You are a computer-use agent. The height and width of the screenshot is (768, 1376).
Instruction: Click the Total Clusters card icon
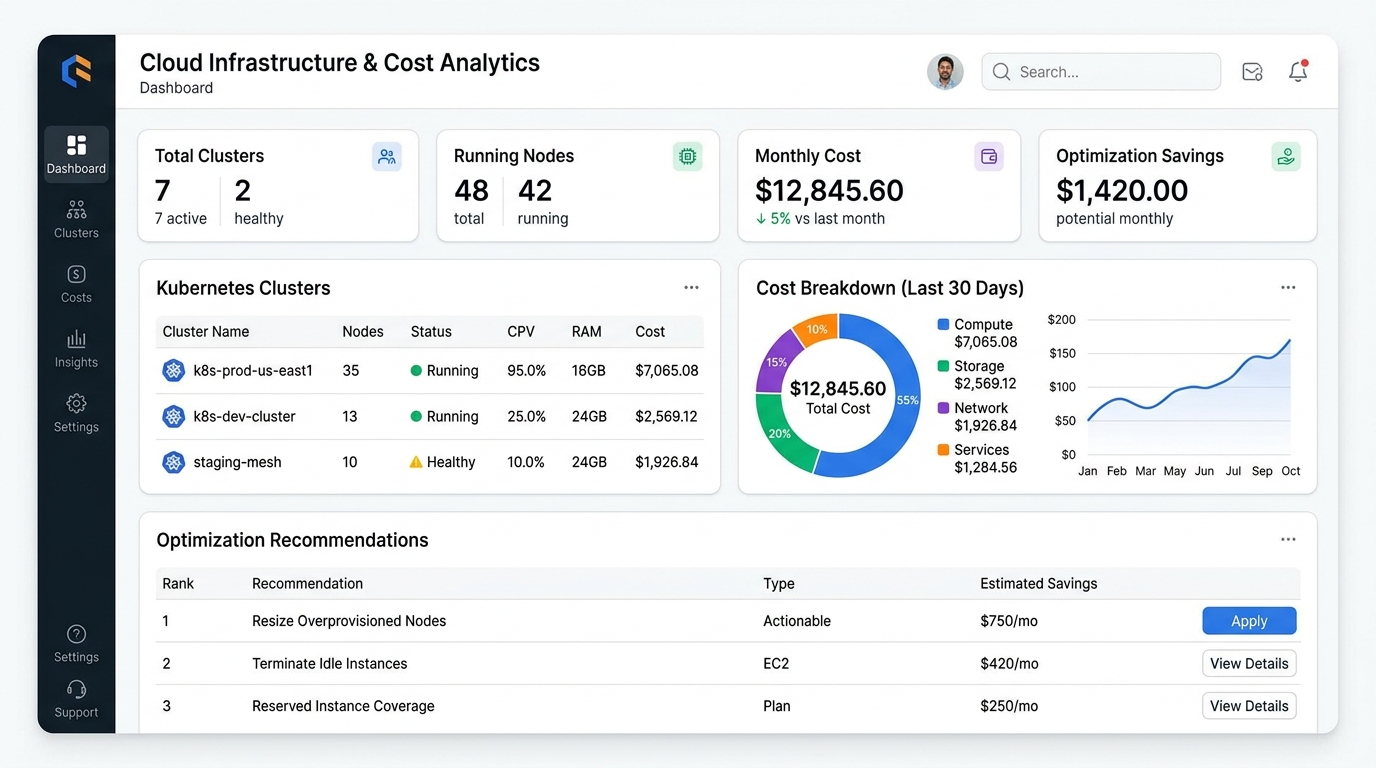tap(387, 157)
